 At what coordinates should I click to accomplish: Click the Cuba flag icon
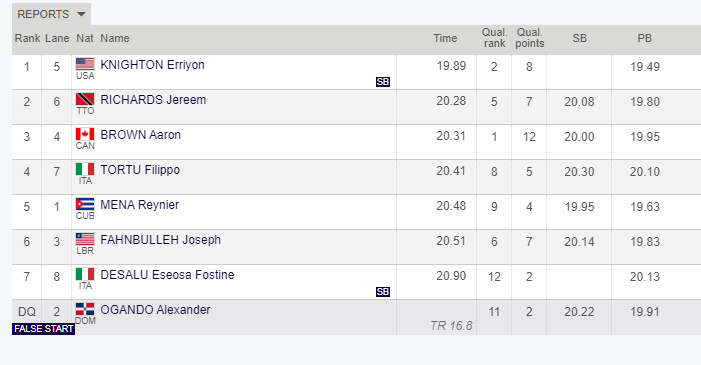(x=85, y=204)
